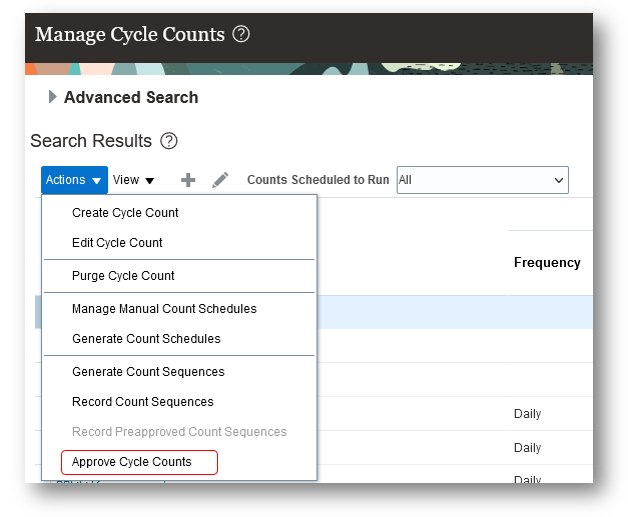Choose Edit Cycle Count menu item
Viewport: 628px width, 517px height.
click(117, 243)
